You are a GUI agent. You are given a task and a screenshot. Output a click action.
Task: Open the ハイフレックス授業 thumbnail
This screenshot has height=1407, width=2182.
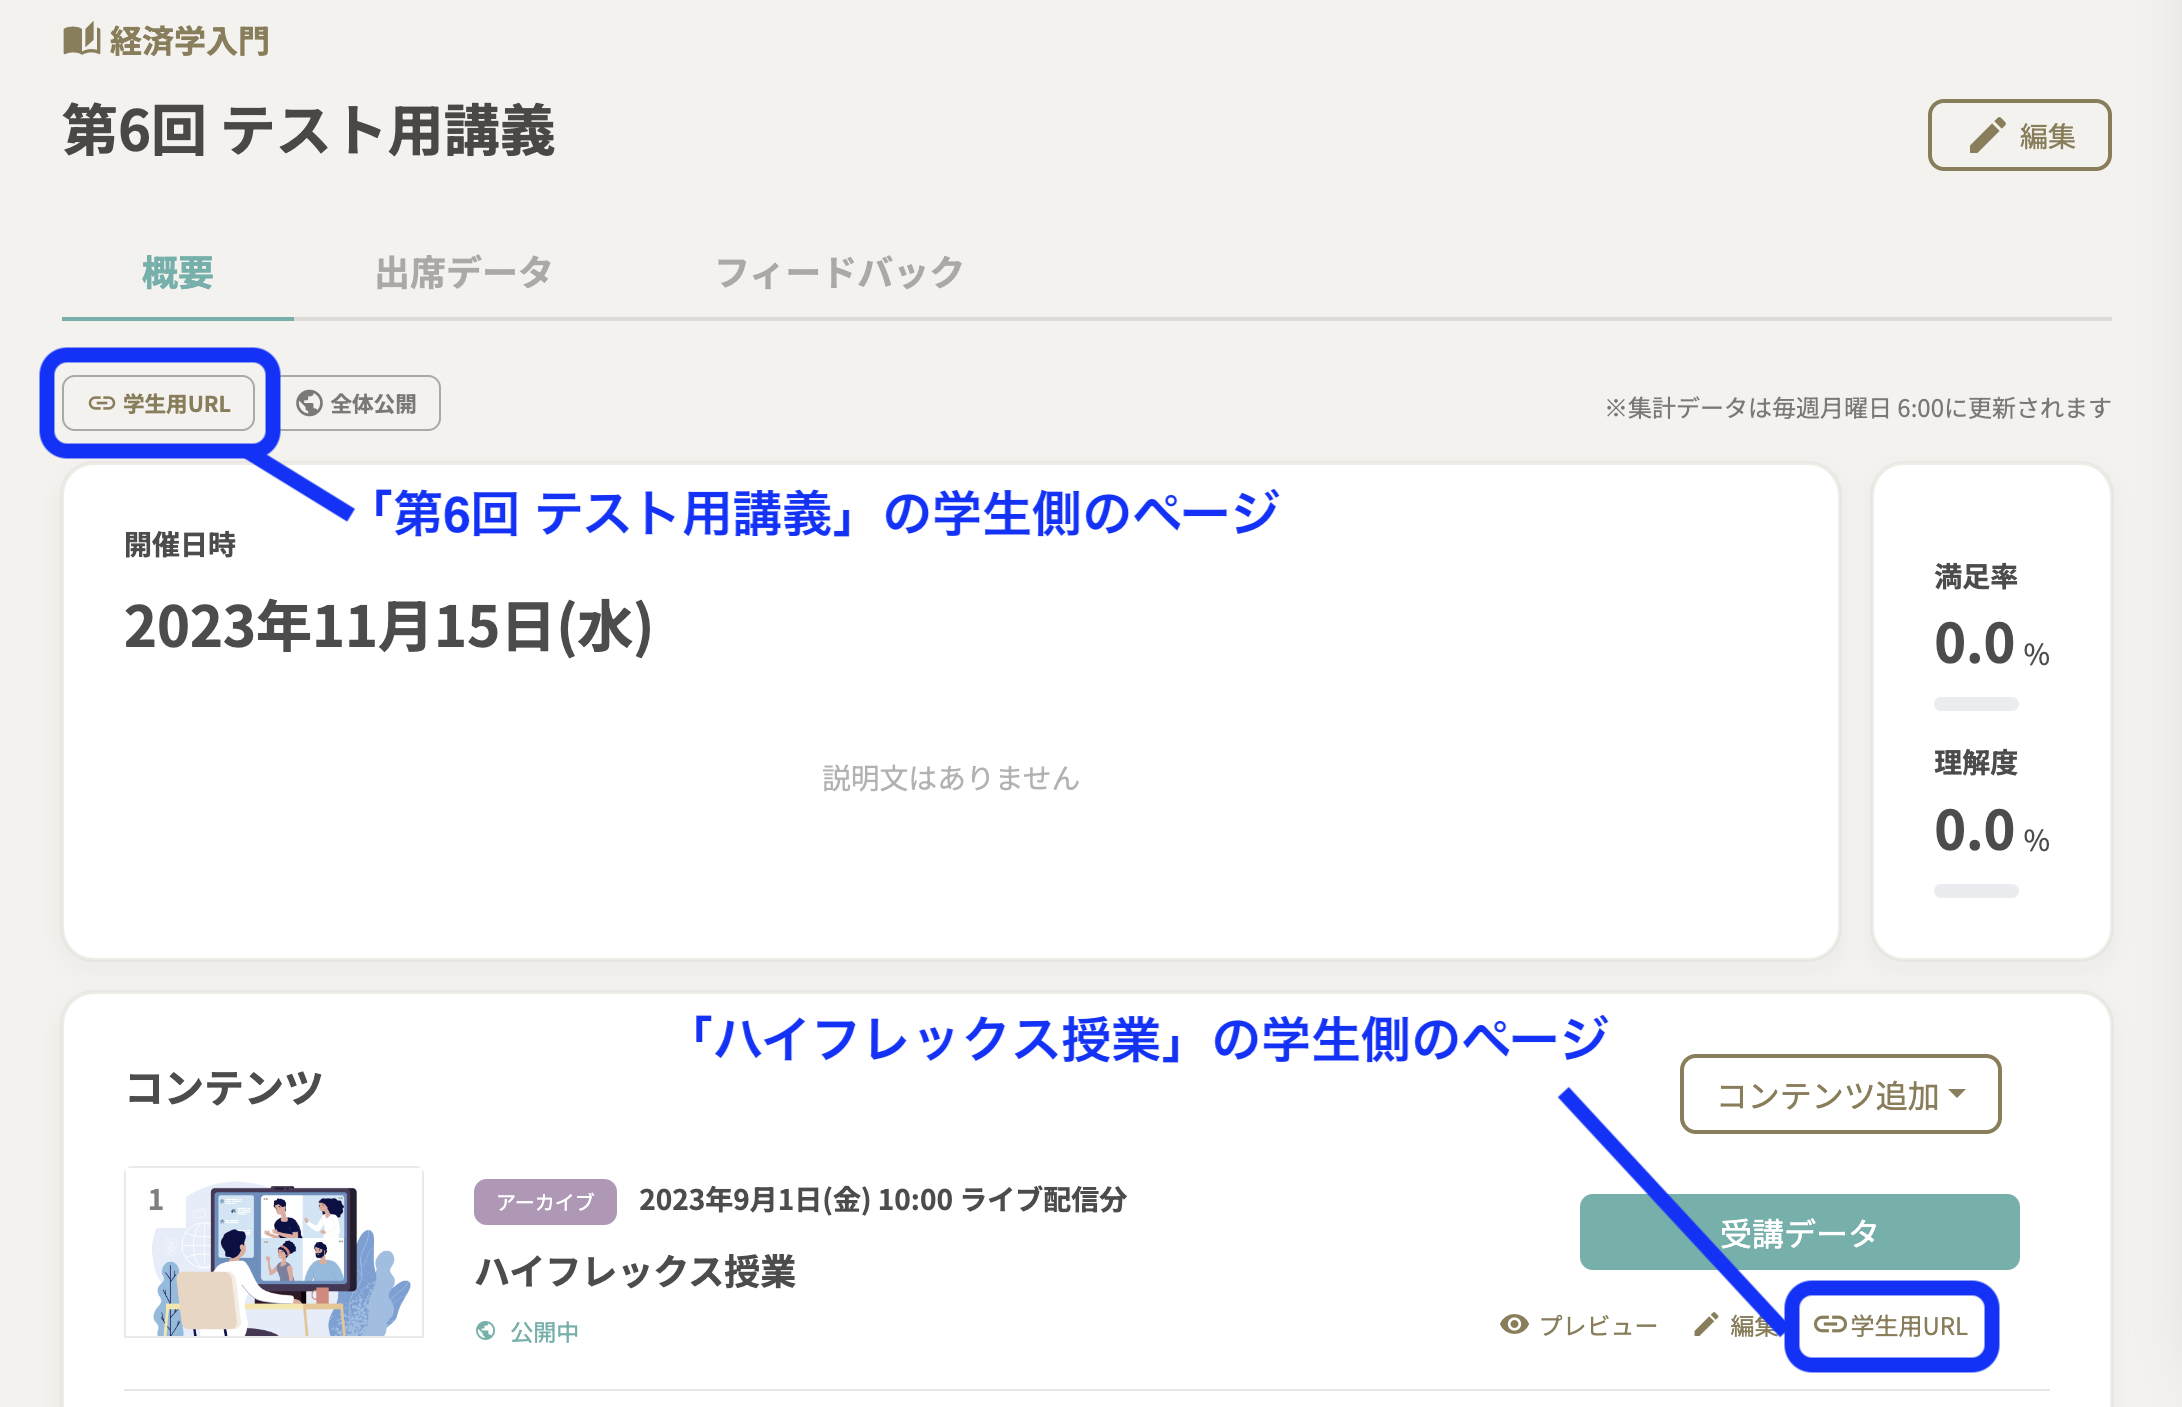point(274,1252)
